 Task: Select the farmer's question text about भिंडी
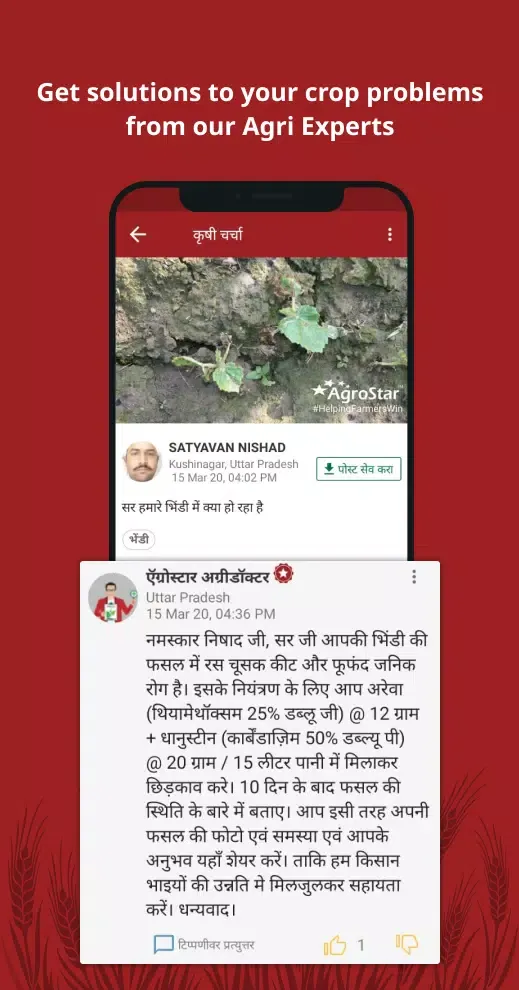tap(192, 508)
